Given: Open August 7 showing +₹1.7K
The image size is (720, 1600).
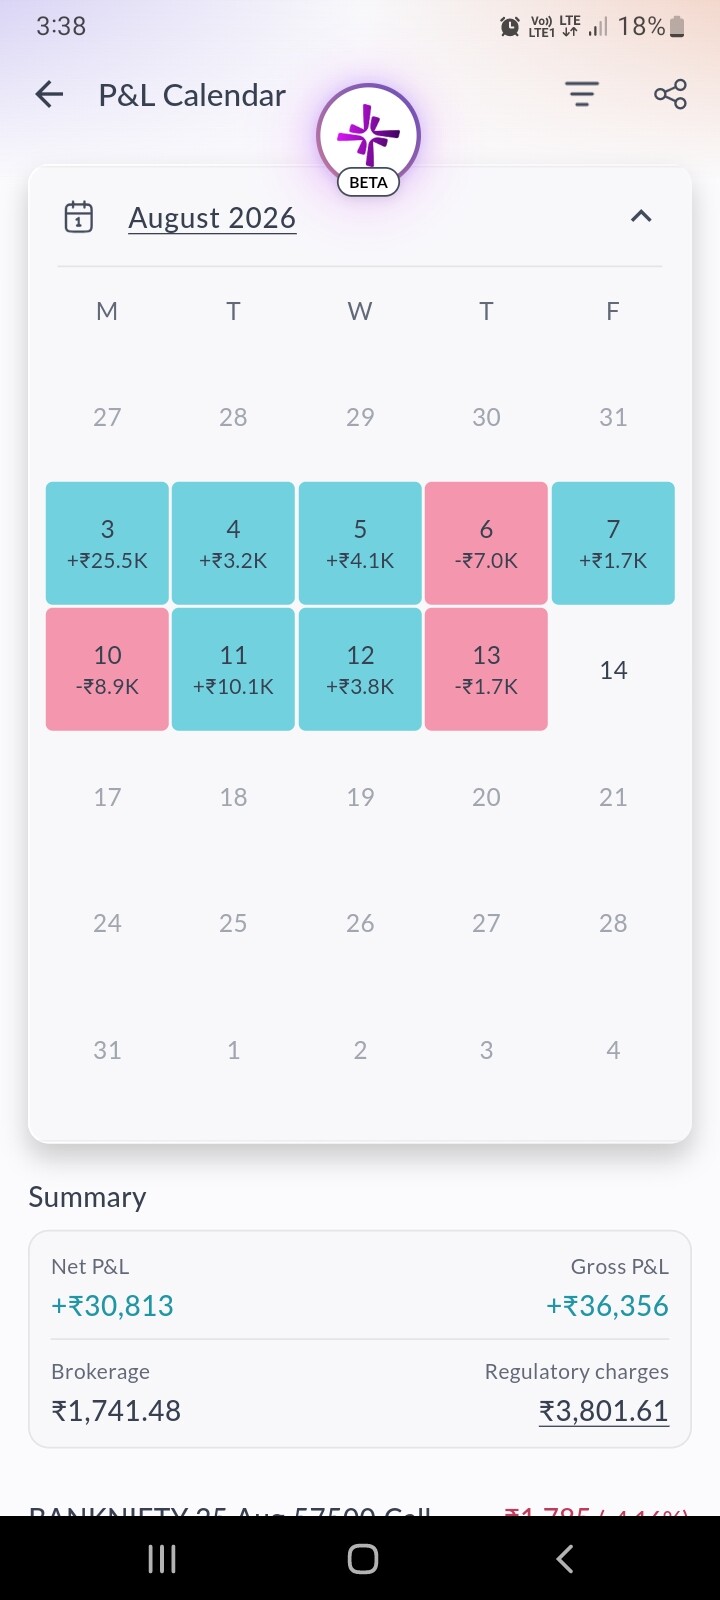Looking at the screenshot, I should point(613,543).
